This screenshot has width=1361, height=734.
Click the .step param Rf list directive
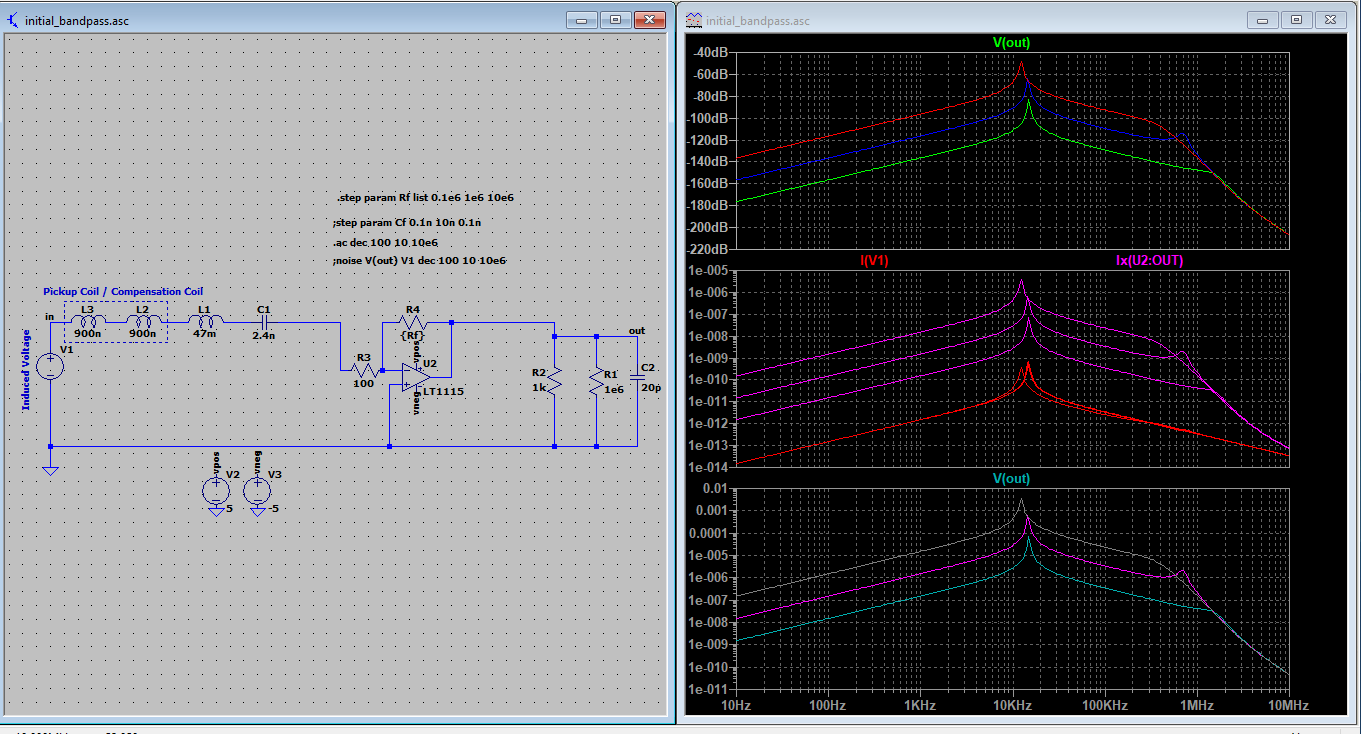click(425, 198)
